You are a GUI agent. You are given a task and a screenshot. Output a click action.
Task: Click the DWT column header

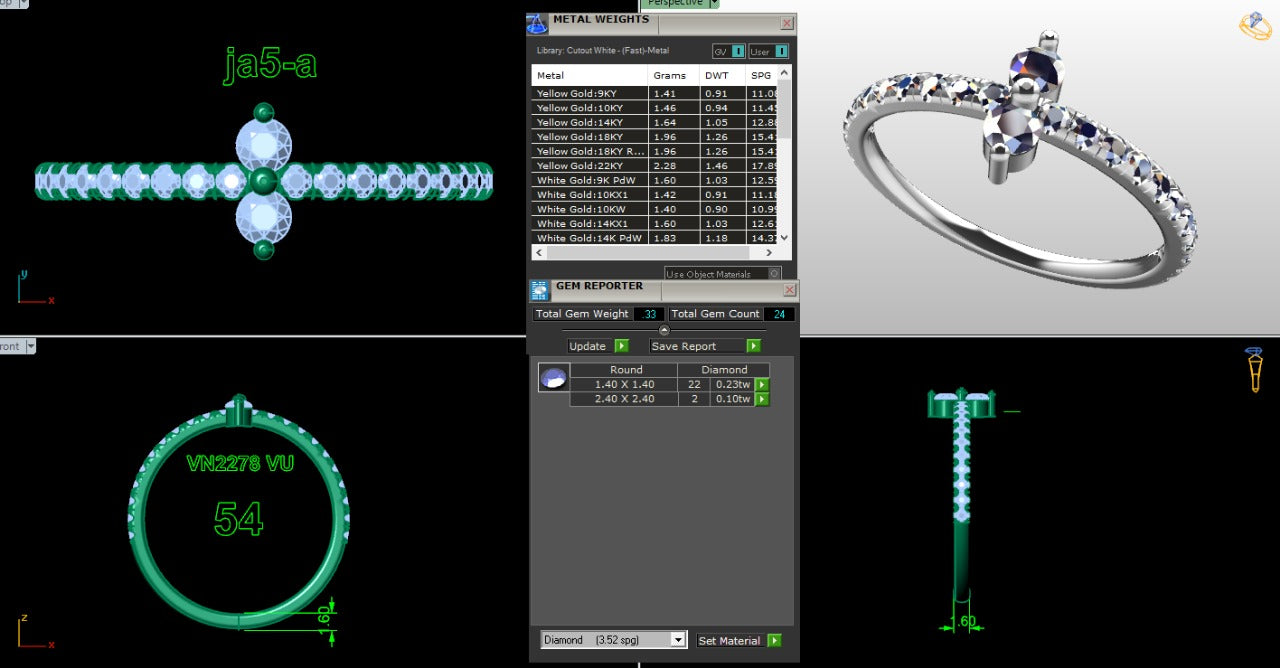pos(721,76)
